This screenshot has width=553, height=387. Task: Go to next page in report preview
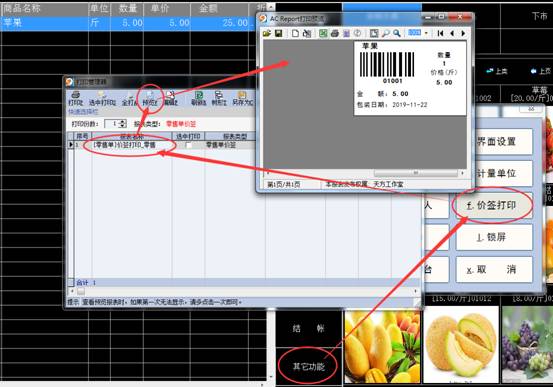click(463, 33)
